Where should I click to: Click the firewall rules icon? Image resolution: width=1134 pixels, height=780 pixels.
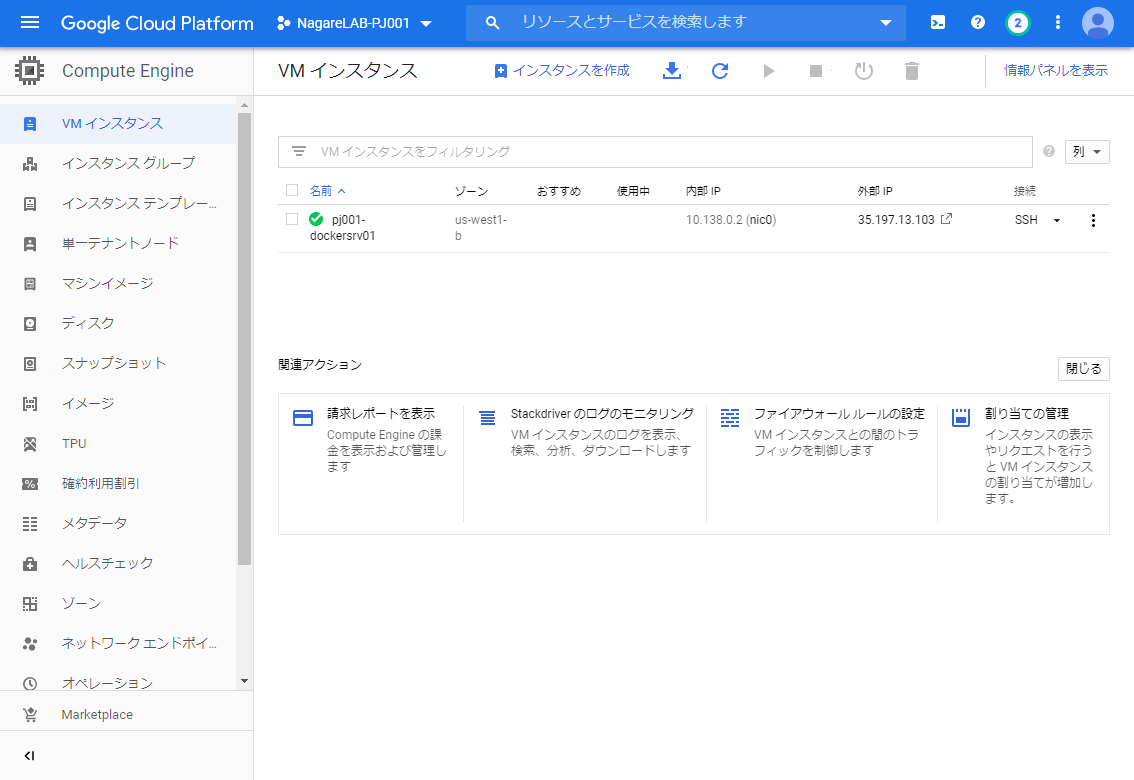pyautogui.click(x=730, y=418)
